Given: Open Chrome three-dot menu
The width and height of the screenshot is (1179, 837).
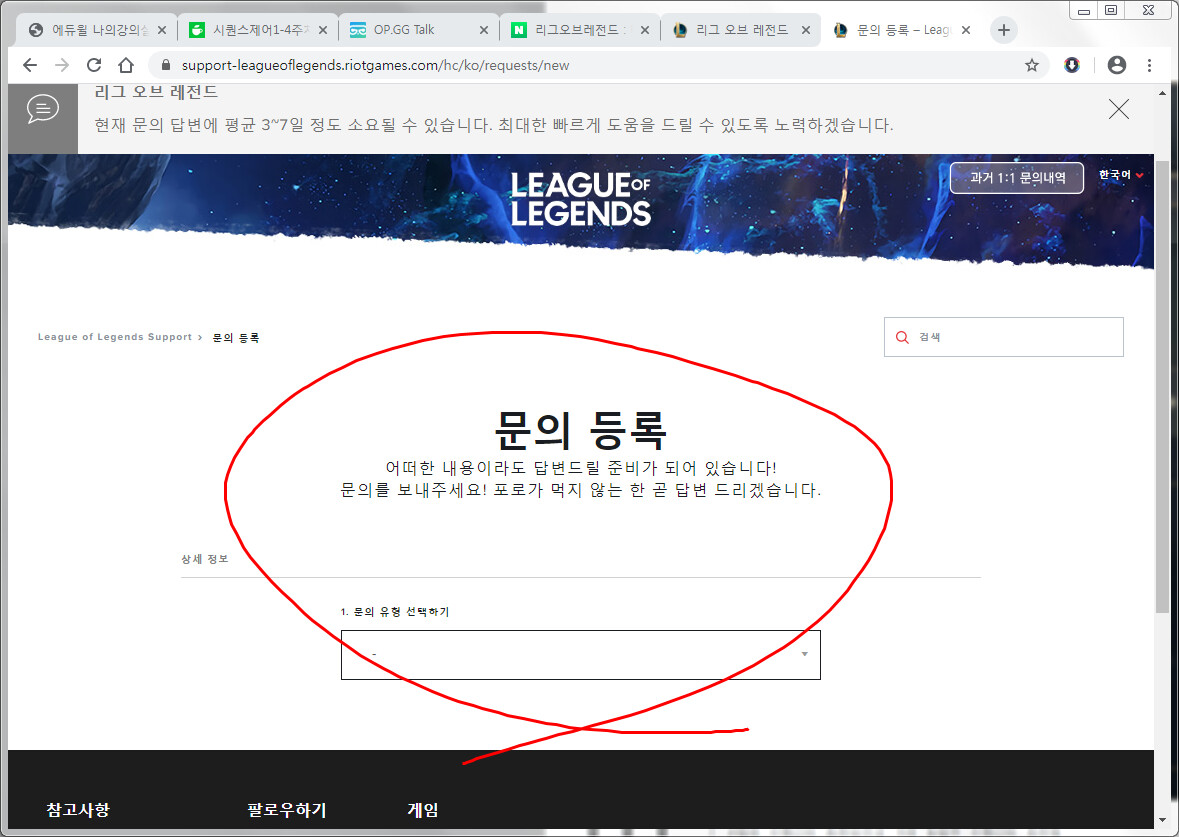Looking at the screenshot, I should pyautogui.click(x=1149, y=65).
